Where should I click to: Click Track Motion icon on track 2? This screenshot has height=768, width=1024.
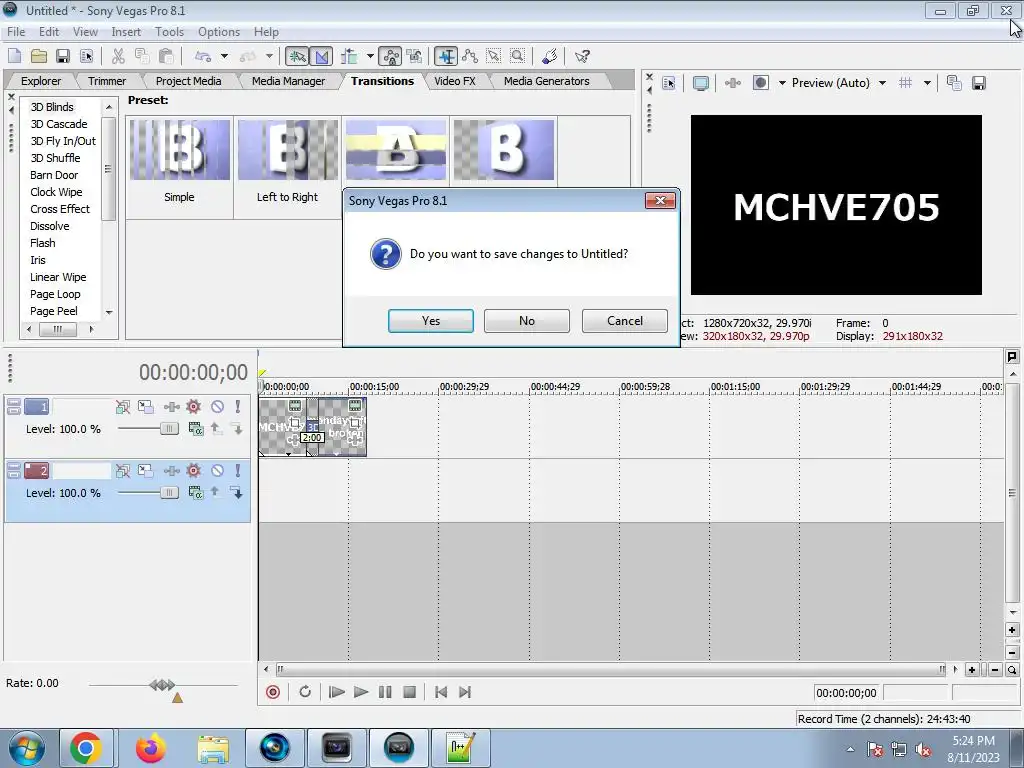tap(145, 470)
